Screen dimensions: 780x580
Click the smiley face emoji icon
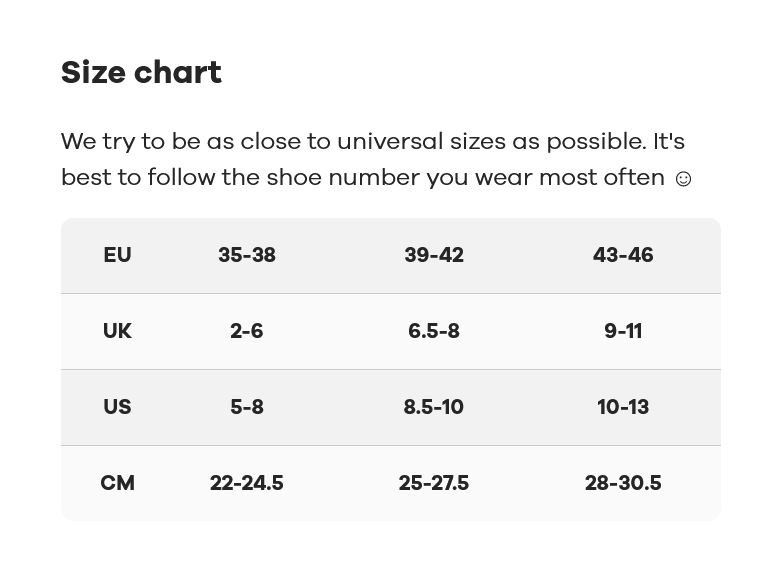pos(683,179)
